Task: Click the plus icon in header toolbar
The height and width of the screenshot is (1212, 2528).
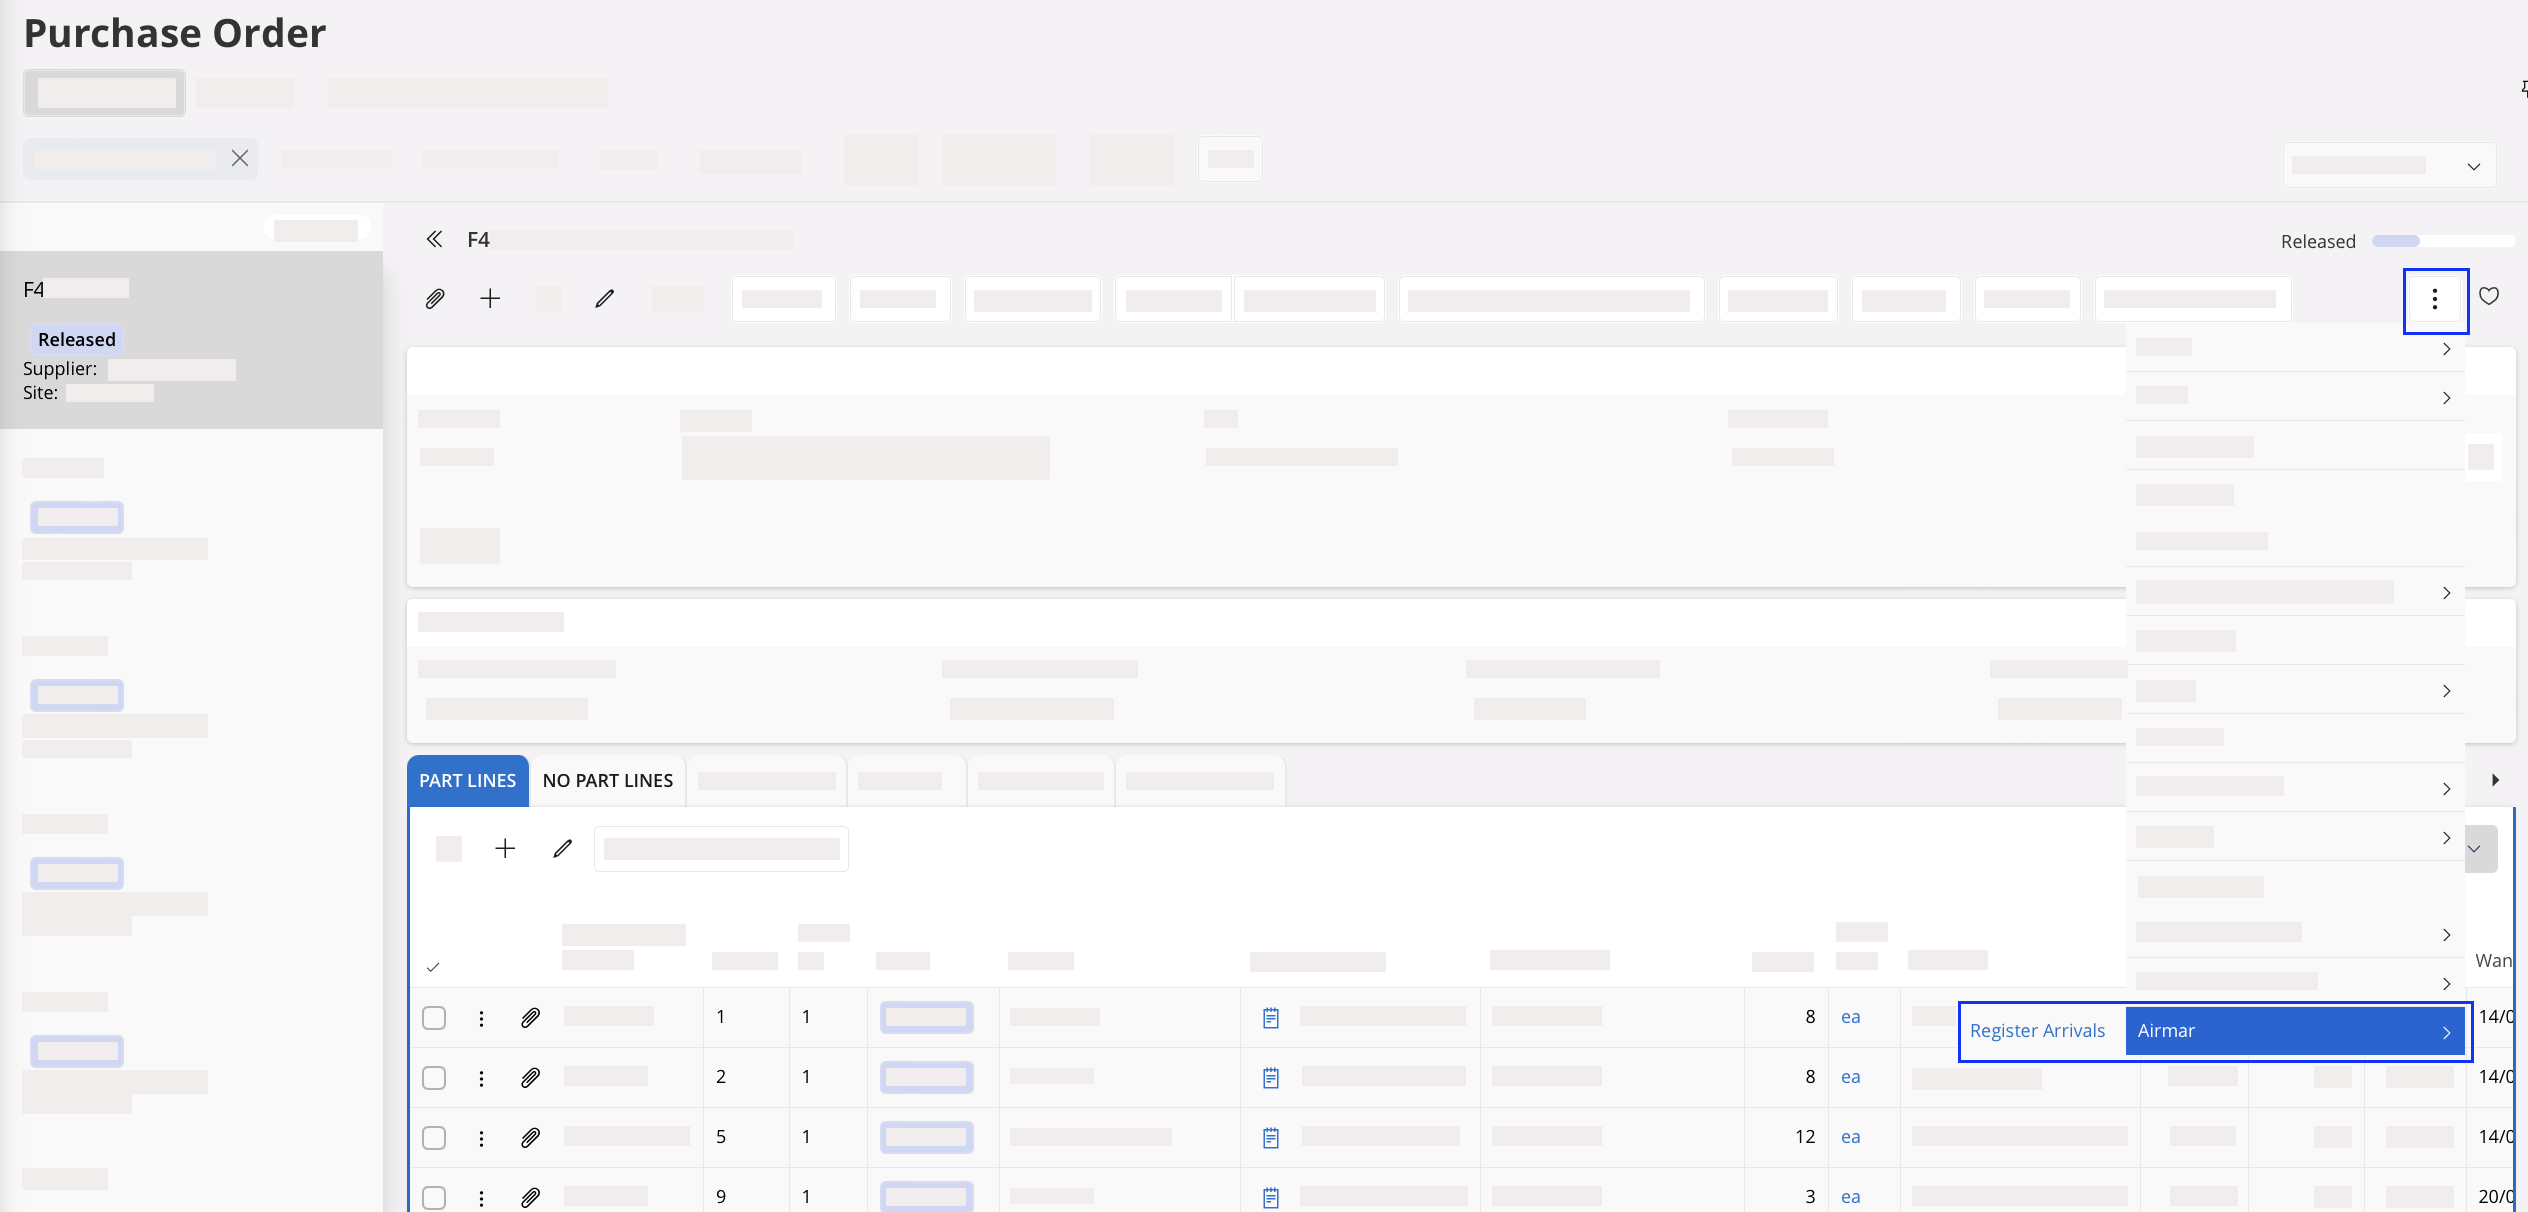Action: point(490,299)
